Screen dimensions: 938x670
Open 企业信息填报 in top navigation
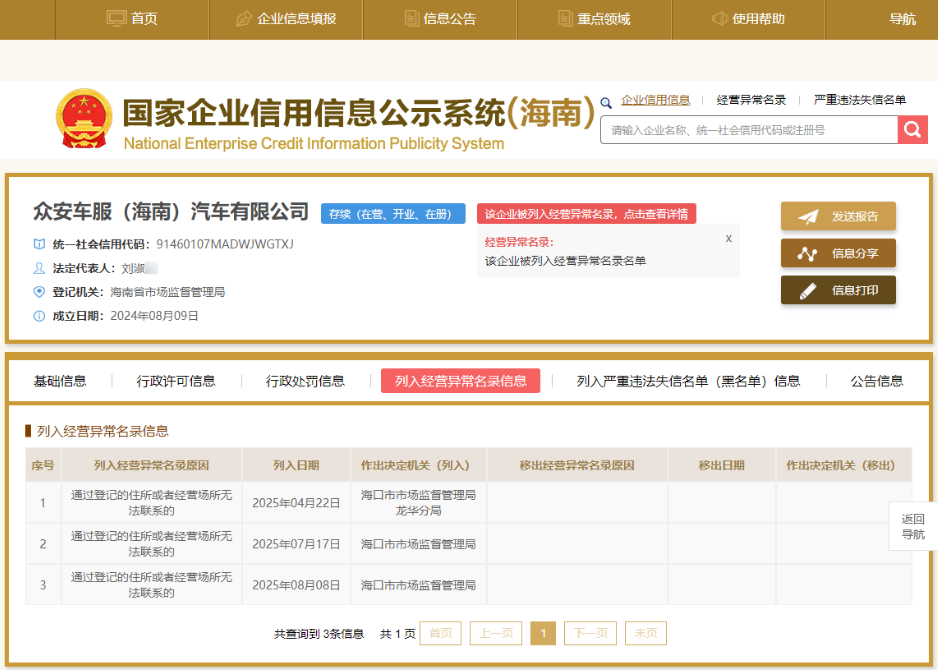285,19
